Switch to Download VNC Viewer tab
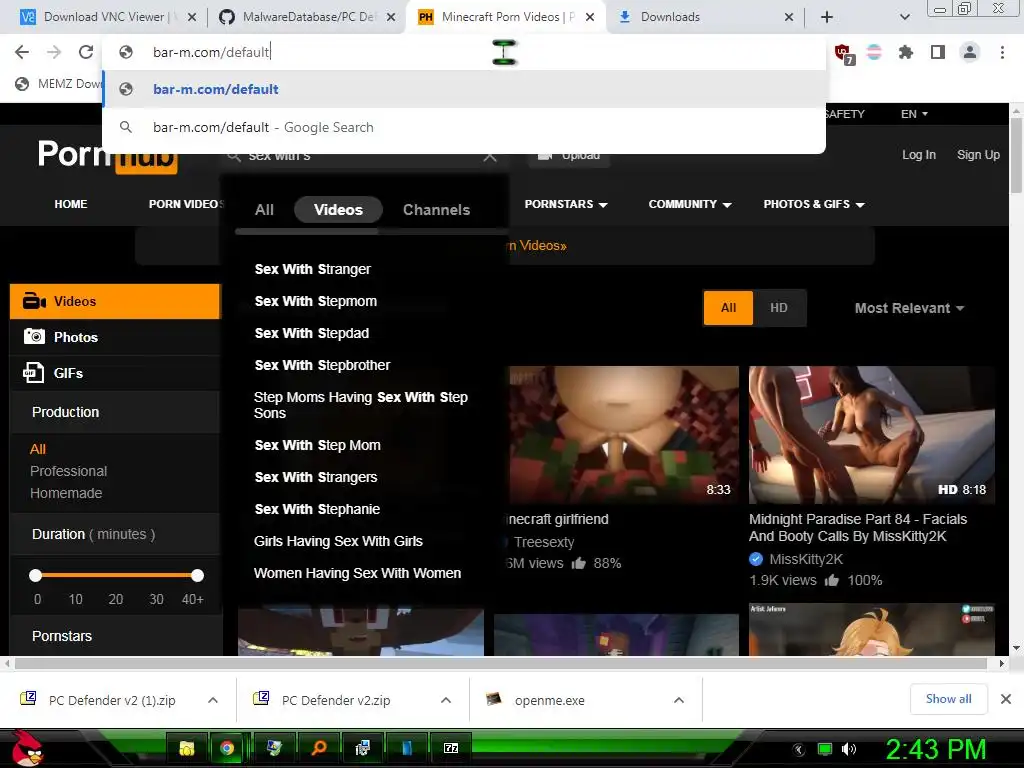Image resolution: width=1024 pixels, height=768 pixels. tap(103, 17)
